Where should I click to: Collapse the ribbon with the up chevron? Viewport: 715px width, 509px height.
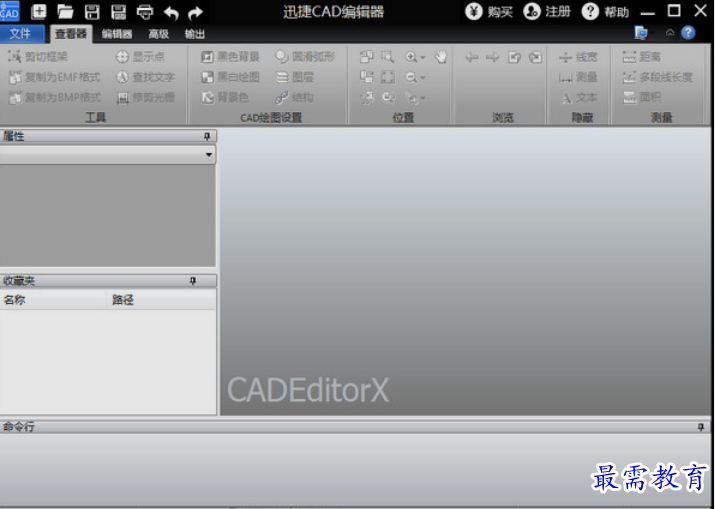pyautogui.click(x=670, y=32)
